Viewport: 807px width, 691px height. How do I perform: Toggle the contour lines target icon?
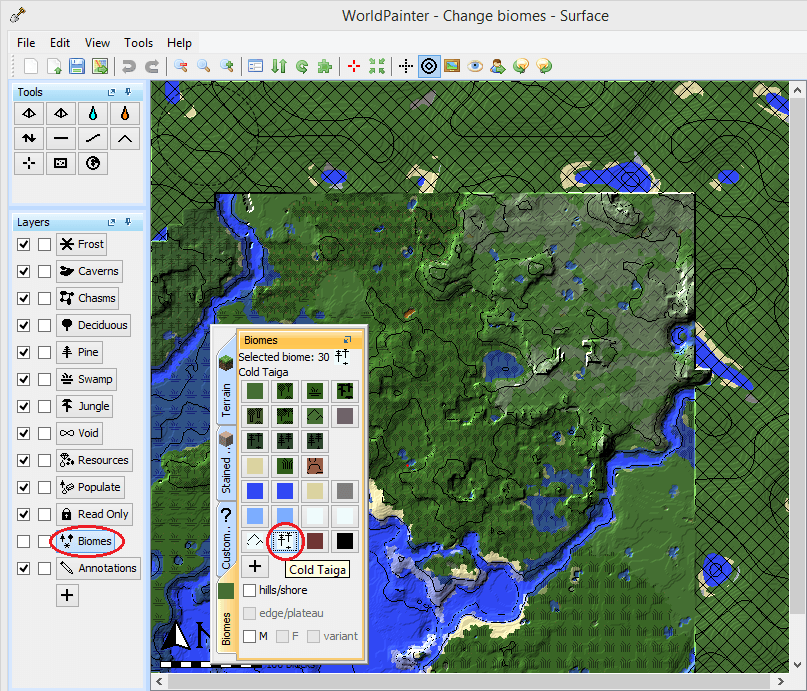click(429, 66)
